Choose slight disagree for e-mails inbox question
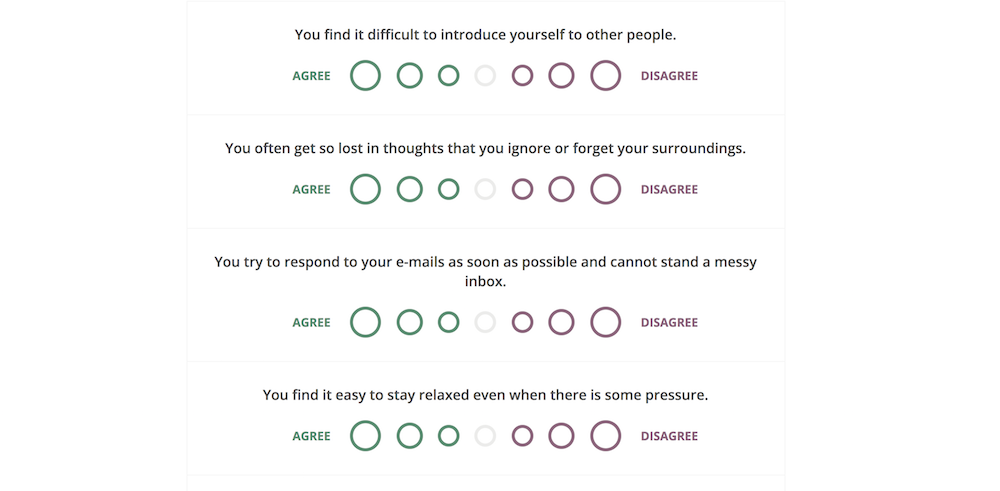The width and height of the screenshot is (1000, 491). pos(522,322)
